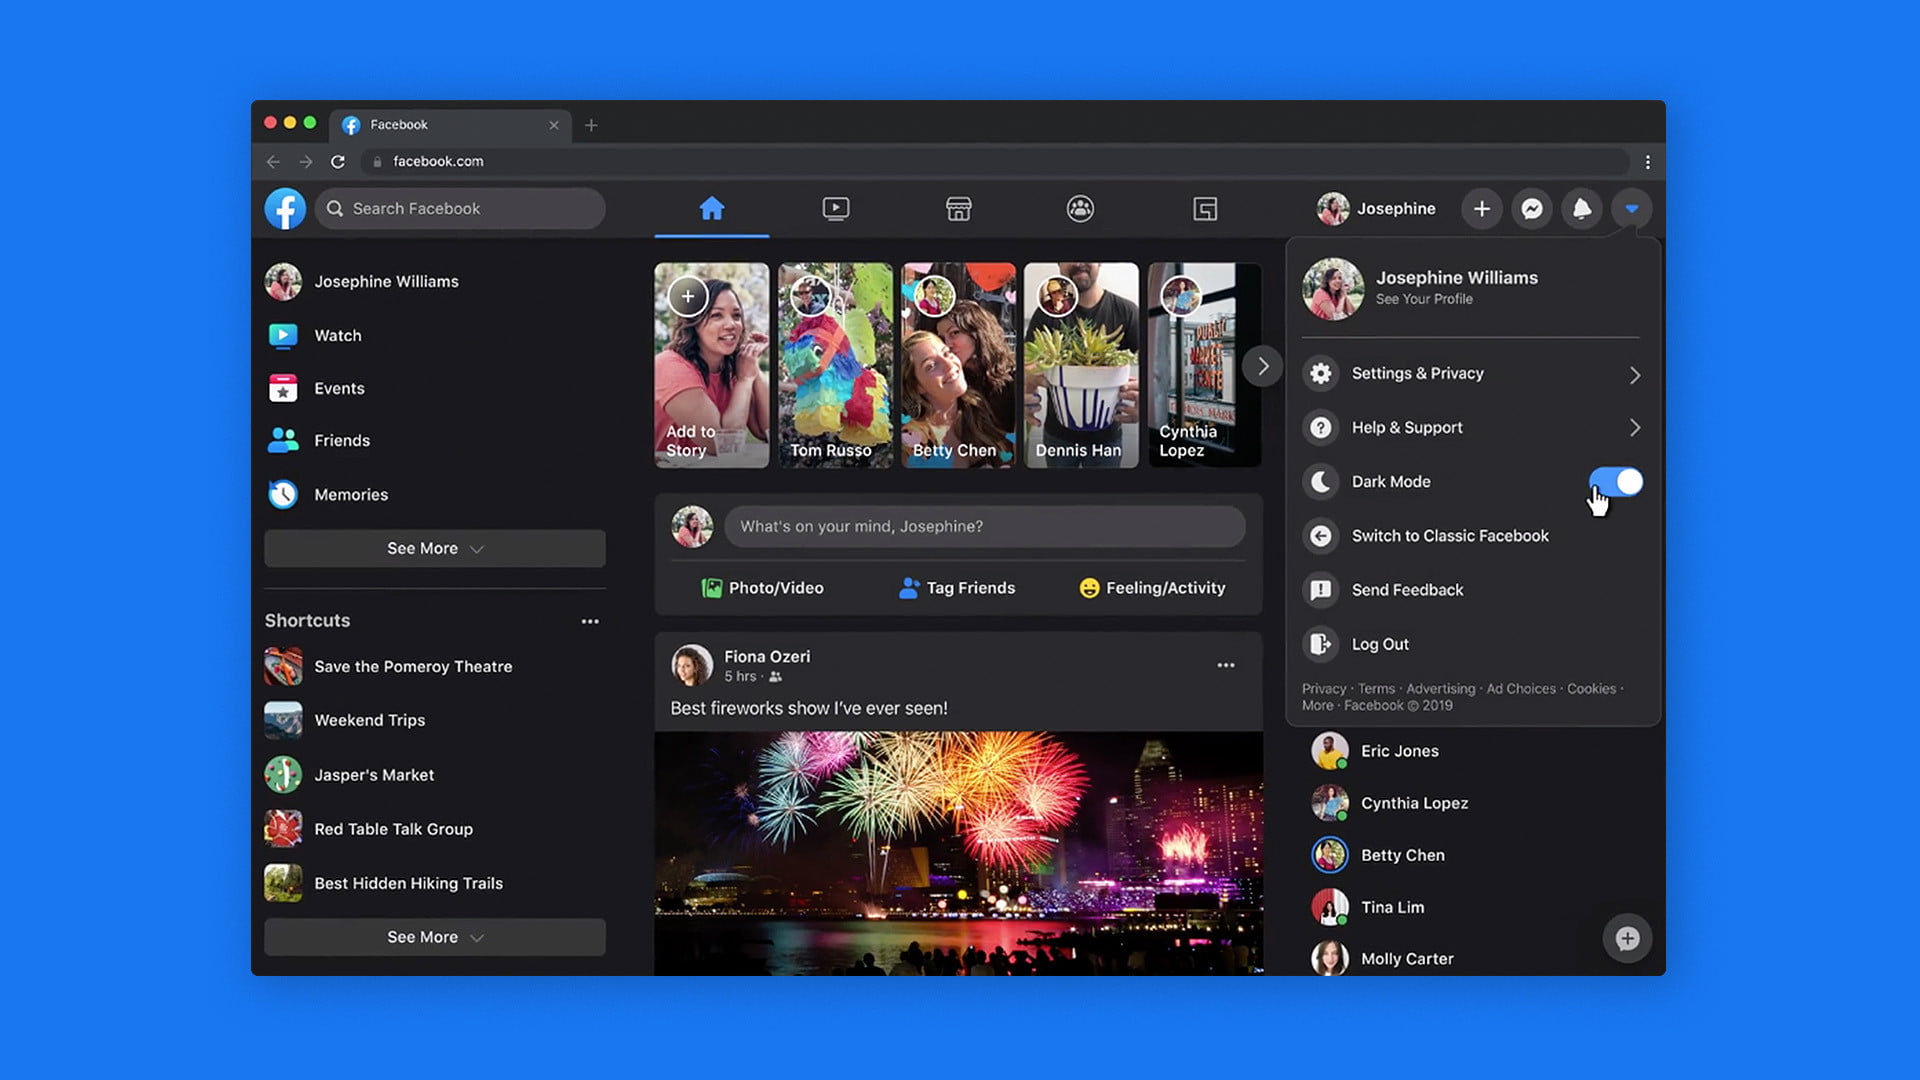Click the Groups navigation icon
Viewport: 1920px width, 1080px height.
[x=1080, y=207]
